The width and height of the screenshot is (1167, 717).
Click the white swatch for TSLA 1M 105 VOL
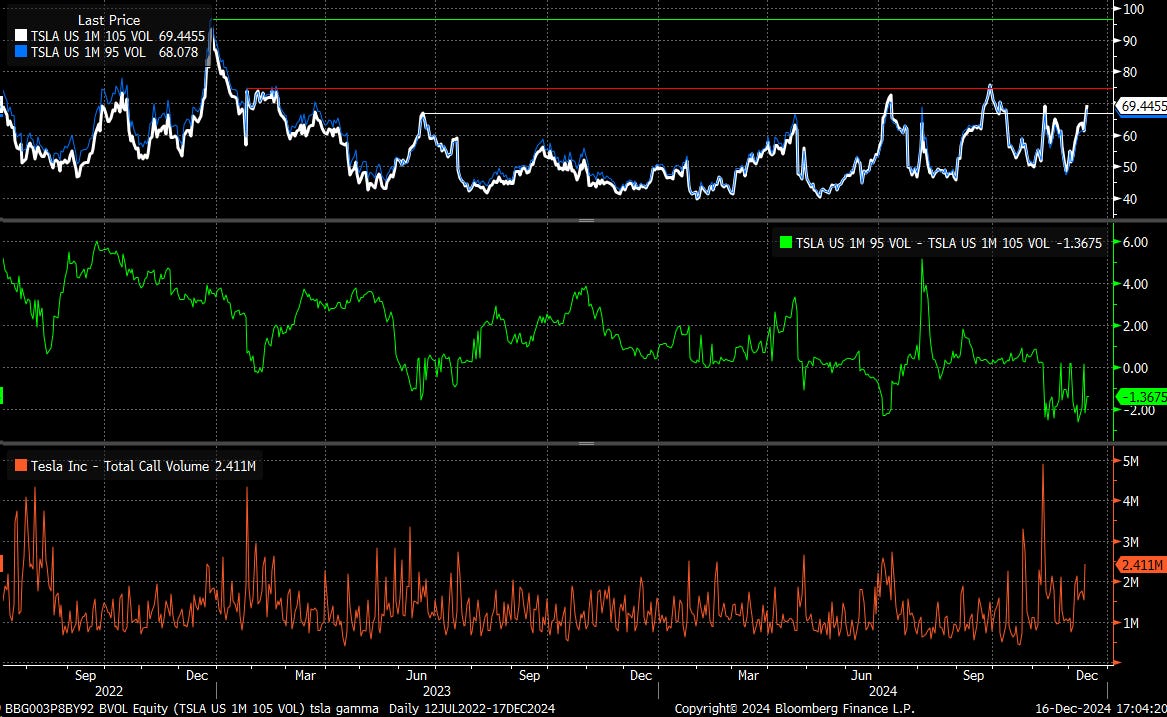coord(21,36)
